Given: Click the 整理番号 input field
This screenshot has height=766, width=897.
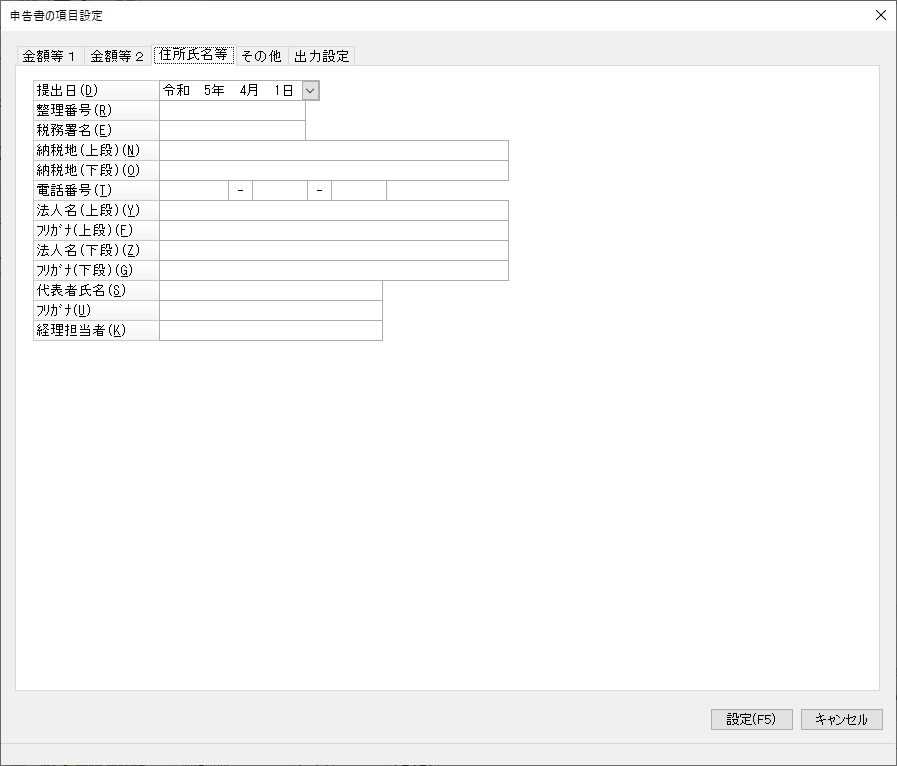Looking at the screenshot, I should point(232,111).
